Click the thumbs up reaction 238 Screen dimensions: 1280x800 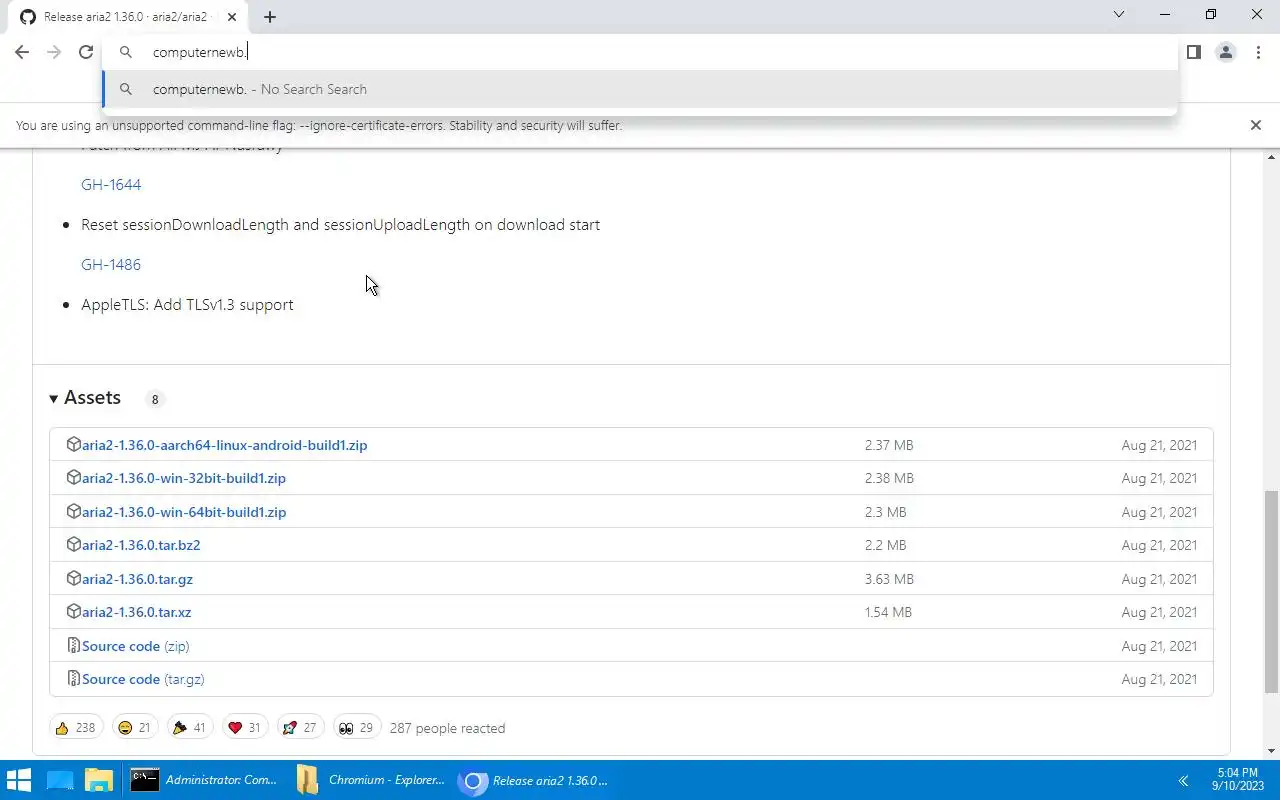pos(76,728)
